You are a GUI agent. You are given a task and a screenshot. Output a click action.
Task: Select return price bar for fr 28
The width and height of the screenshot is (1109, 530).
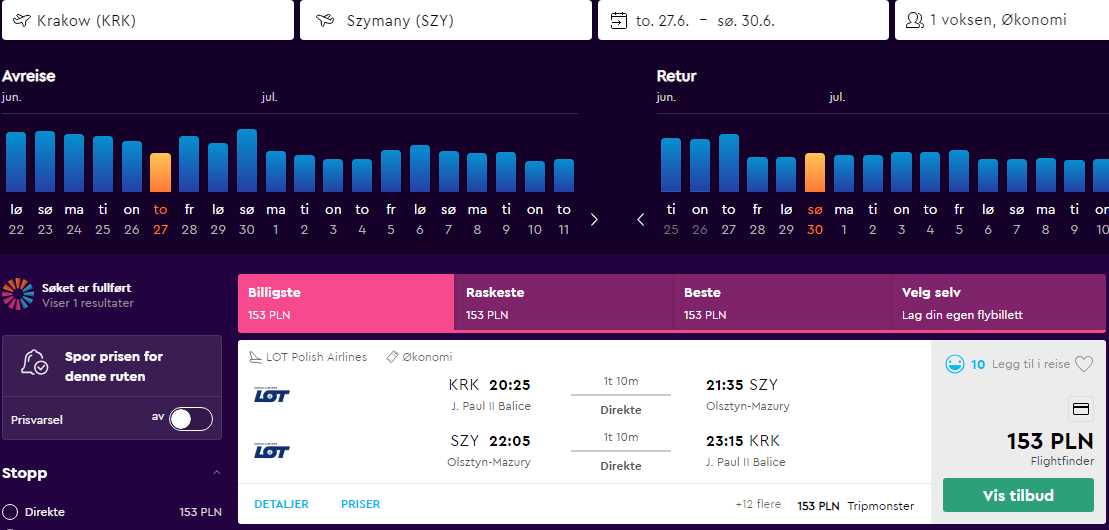point(757,175)
